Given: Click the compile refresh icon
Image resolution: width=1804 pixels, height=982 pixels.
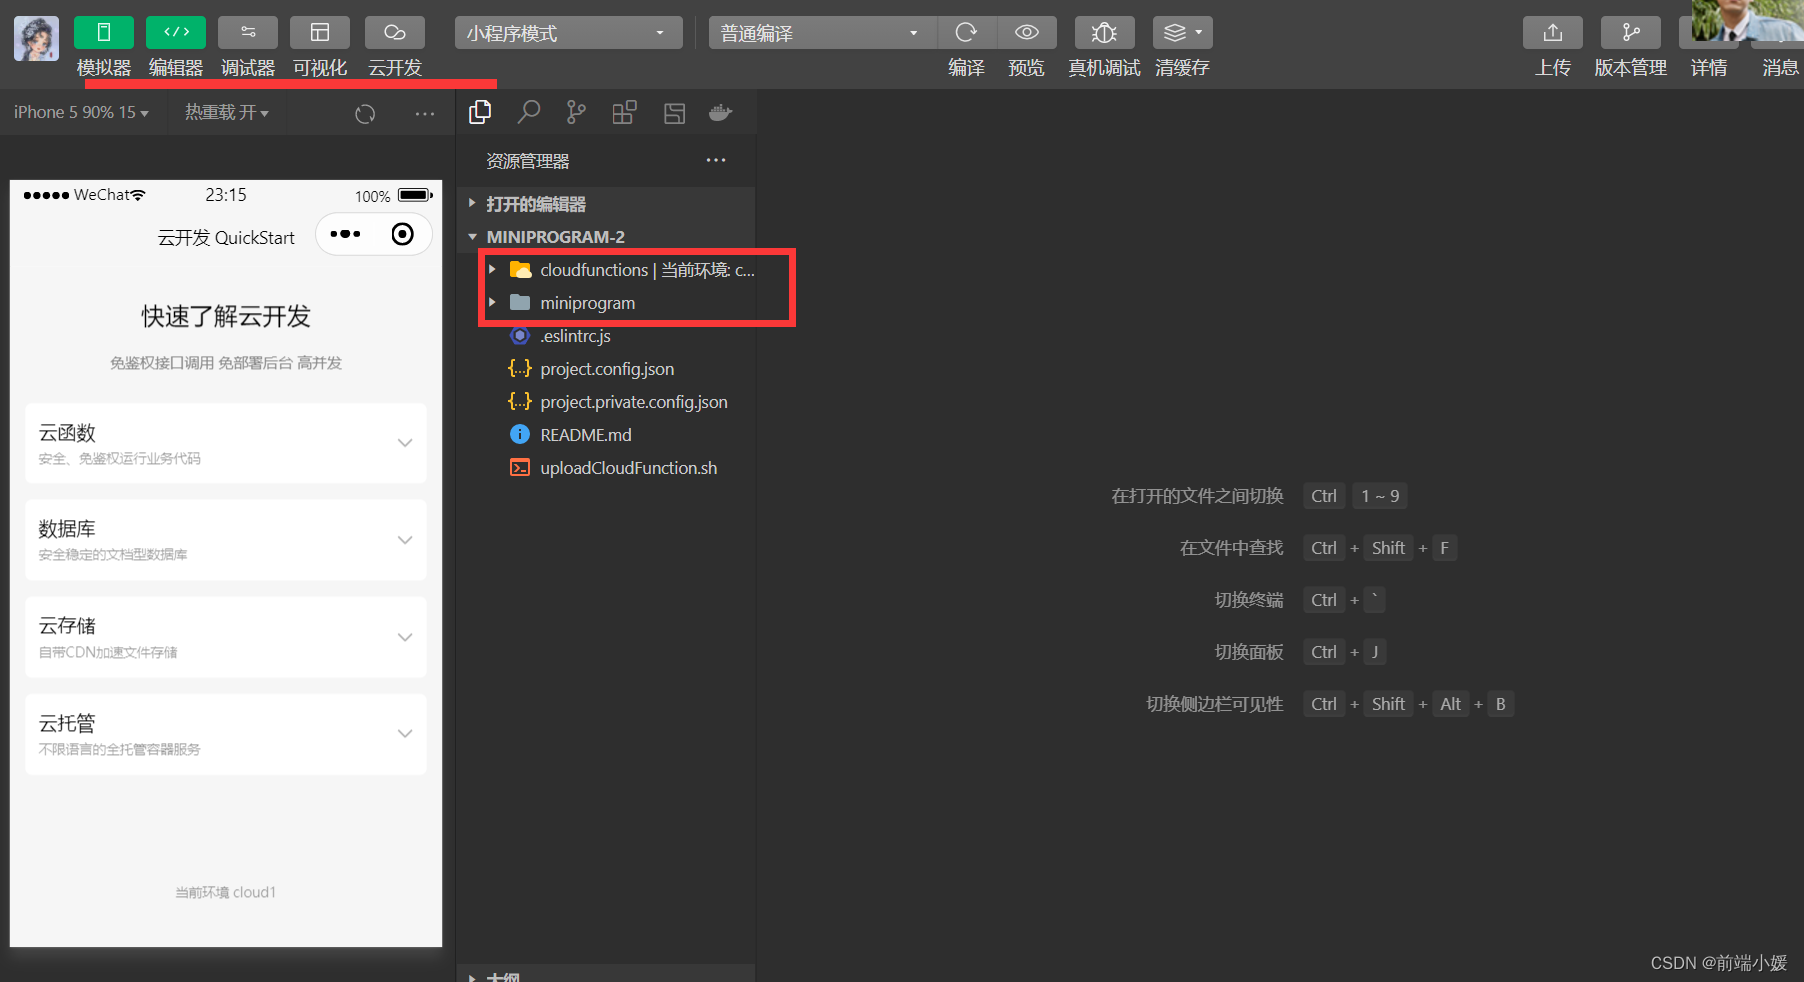Looking at the screenshot, I should point(966,33).
